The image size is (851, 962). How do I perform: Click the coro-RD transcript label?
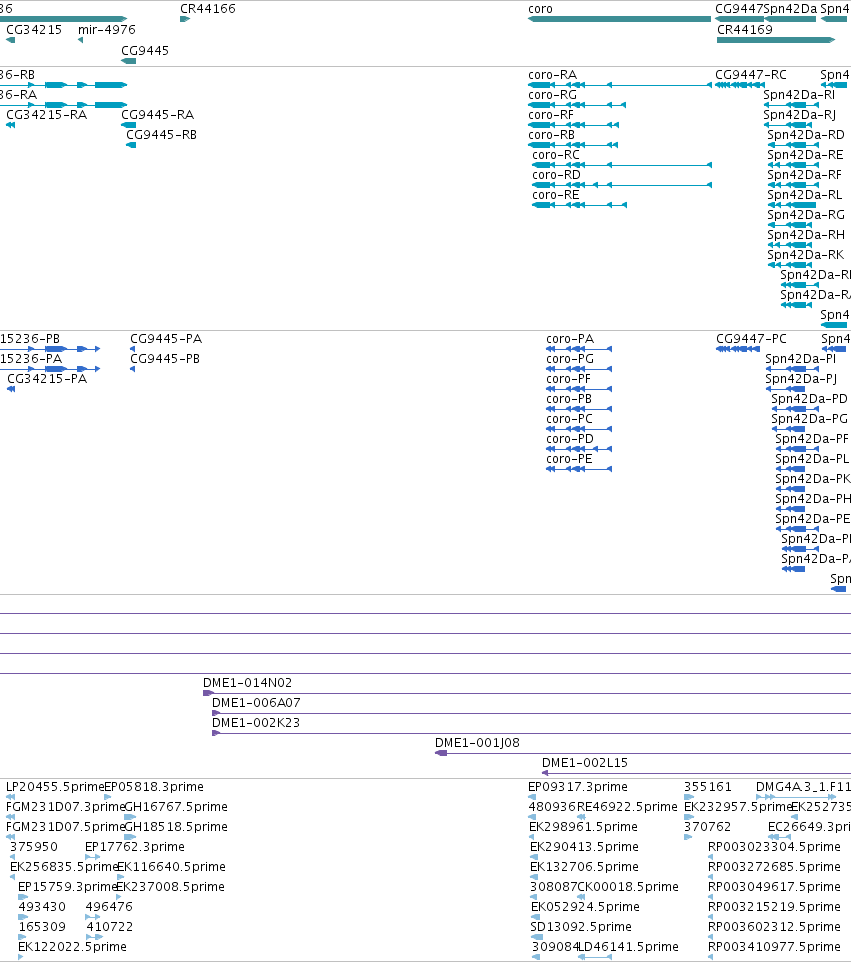(556, 175)
